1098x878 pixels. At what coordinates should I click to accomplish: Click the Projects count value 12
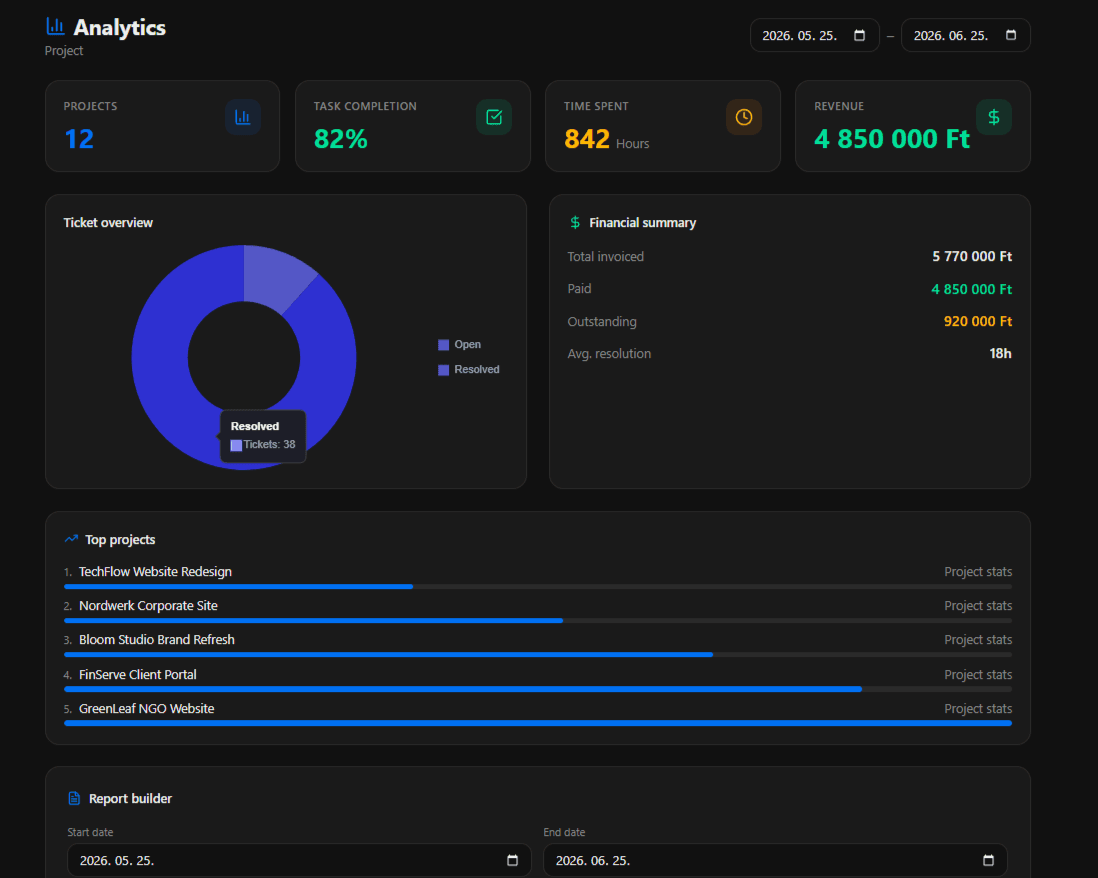(x=79, y=139)
